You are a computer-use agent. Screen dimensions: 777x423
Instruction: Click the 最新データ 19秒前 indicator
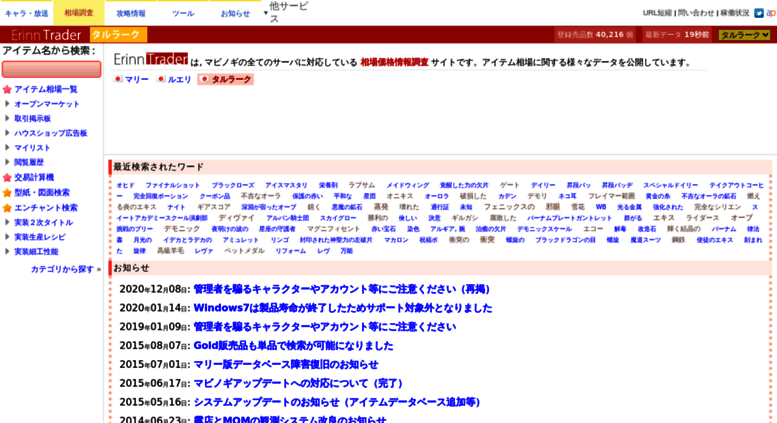click(x=677, y=35)
